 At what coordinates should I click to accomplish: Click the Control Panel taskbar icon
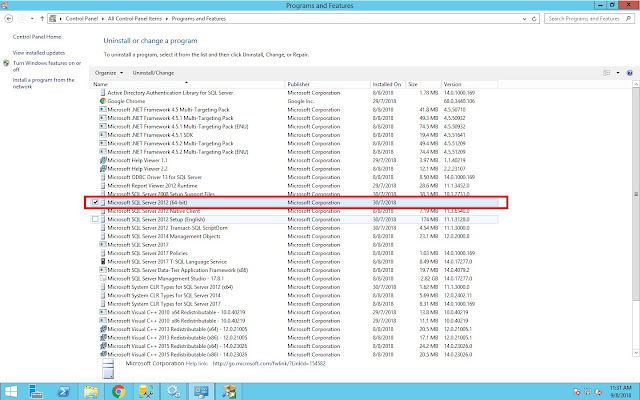tap(201, 392)
